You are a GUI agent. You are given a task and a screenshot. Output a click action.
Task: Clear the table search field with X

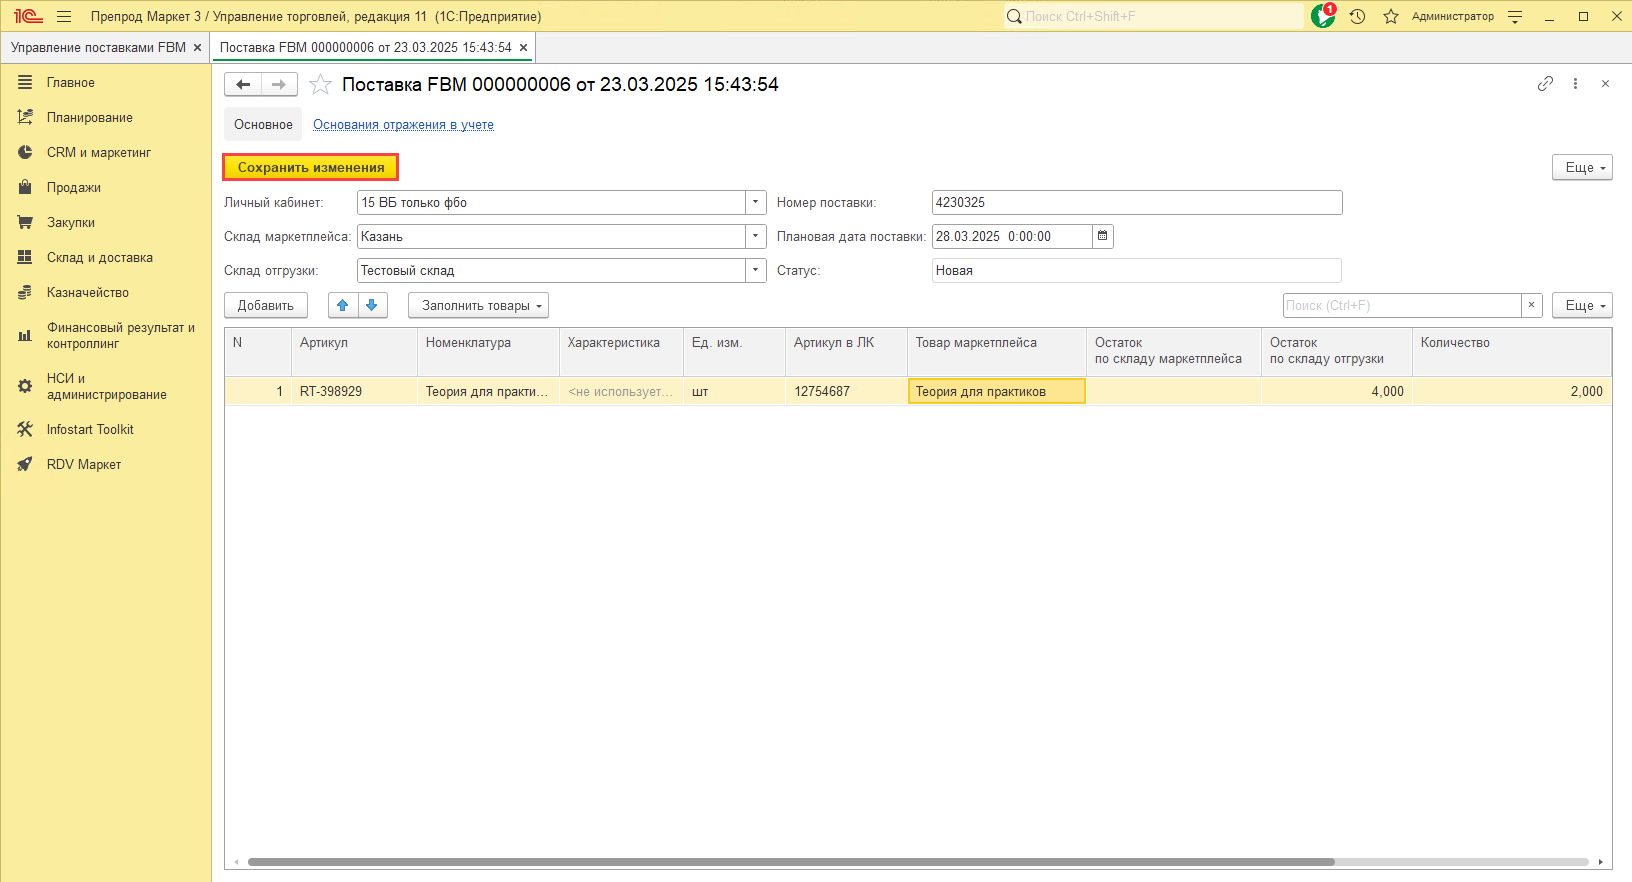[x=1531, y=306]
